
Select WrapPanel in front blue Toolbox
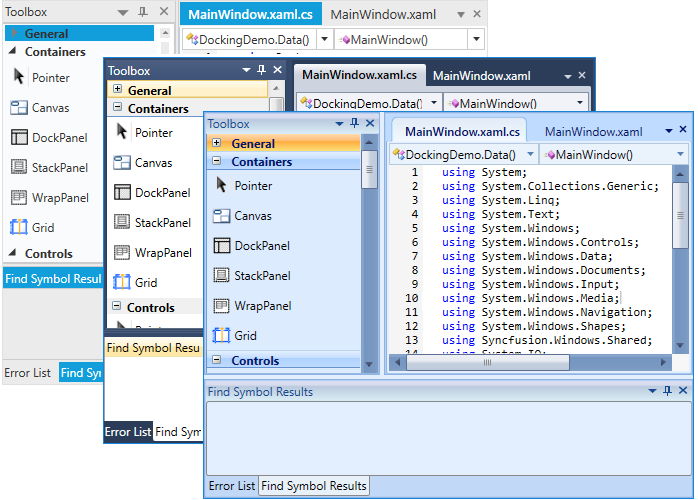pos(262,306)
